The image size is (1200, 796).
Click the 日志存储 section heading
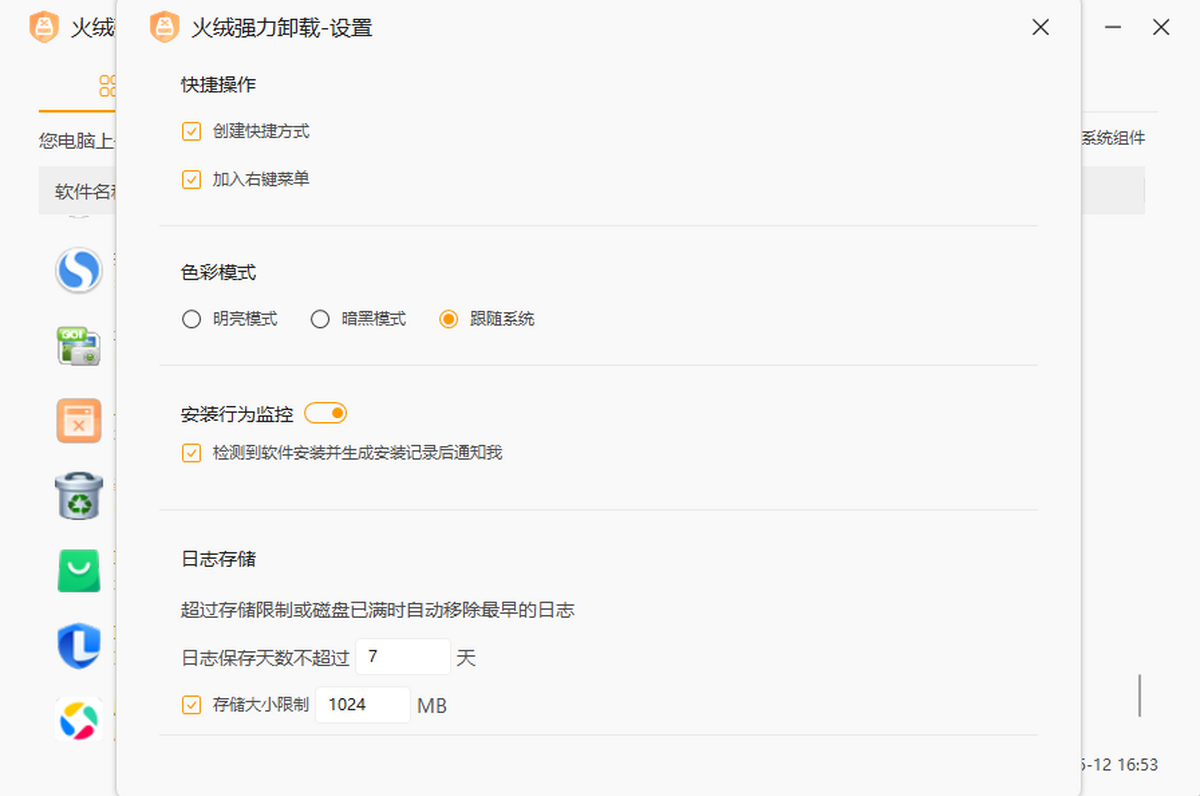pyautogui.click(x=218, y=558)
